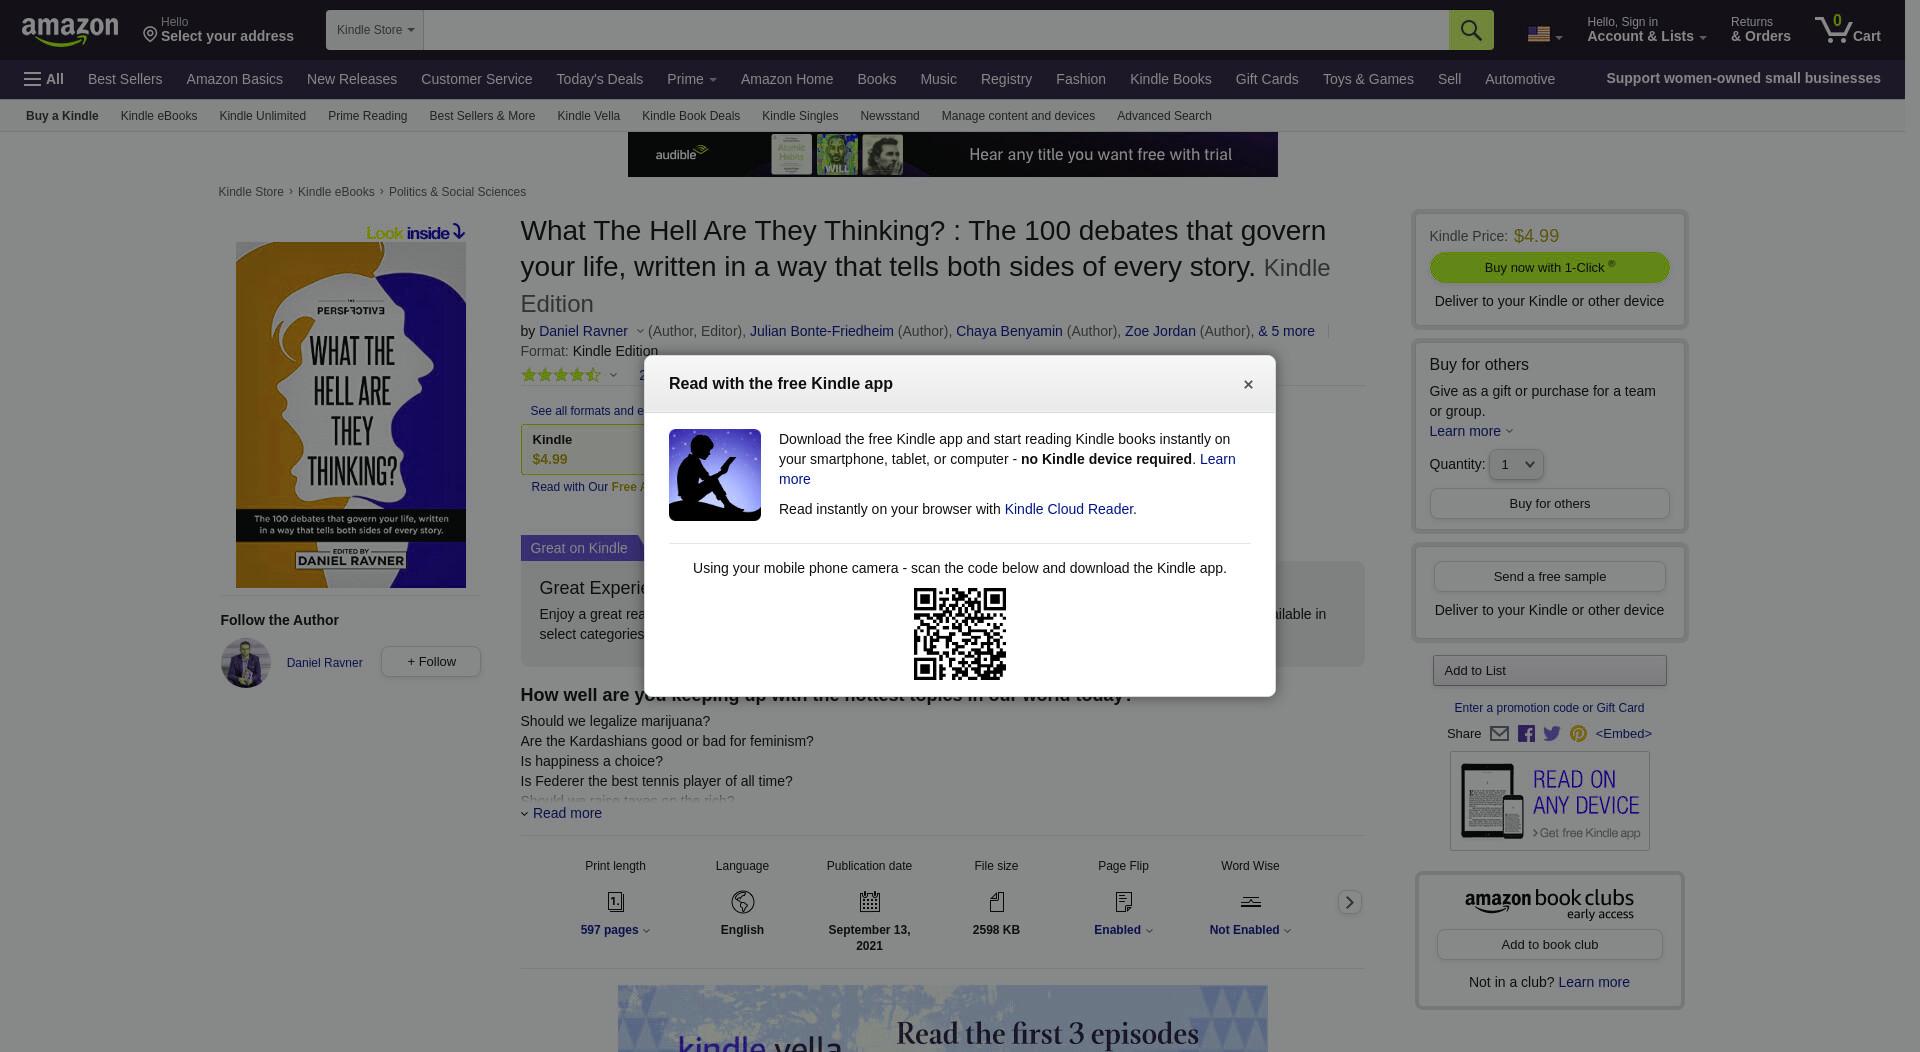The image size is (1920, 1052).
Task: Click the search magnifier button
Action: tap(1471, 30)
